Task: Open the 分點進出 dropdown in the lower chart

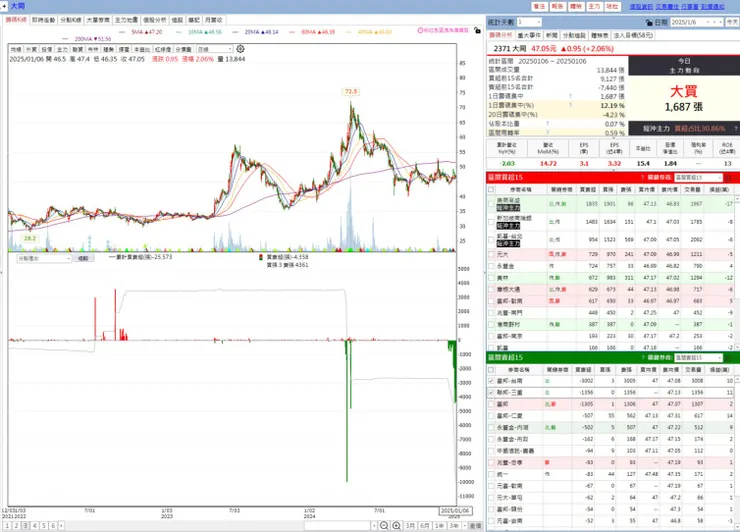Action: (44, 259)
